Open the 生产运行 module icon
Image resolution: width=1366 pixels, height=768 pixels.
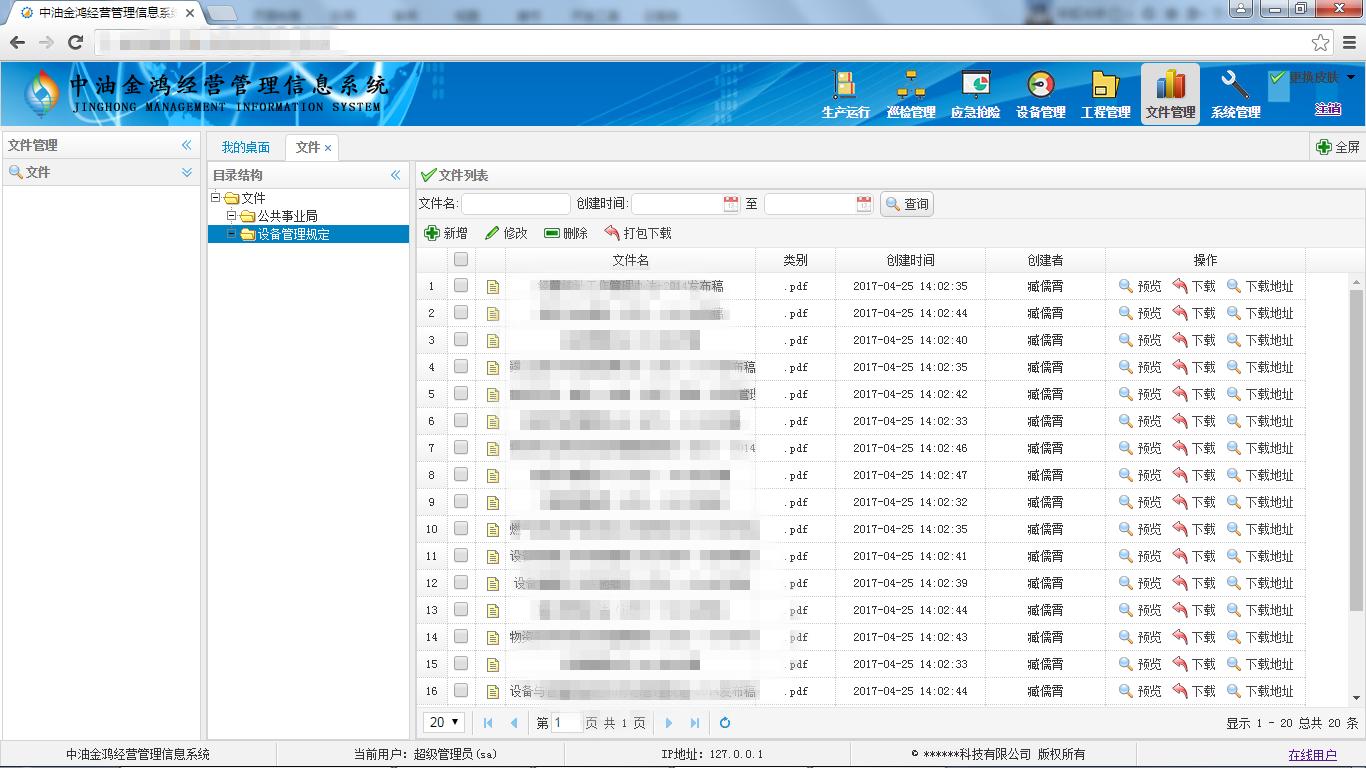tap(845, 87)
